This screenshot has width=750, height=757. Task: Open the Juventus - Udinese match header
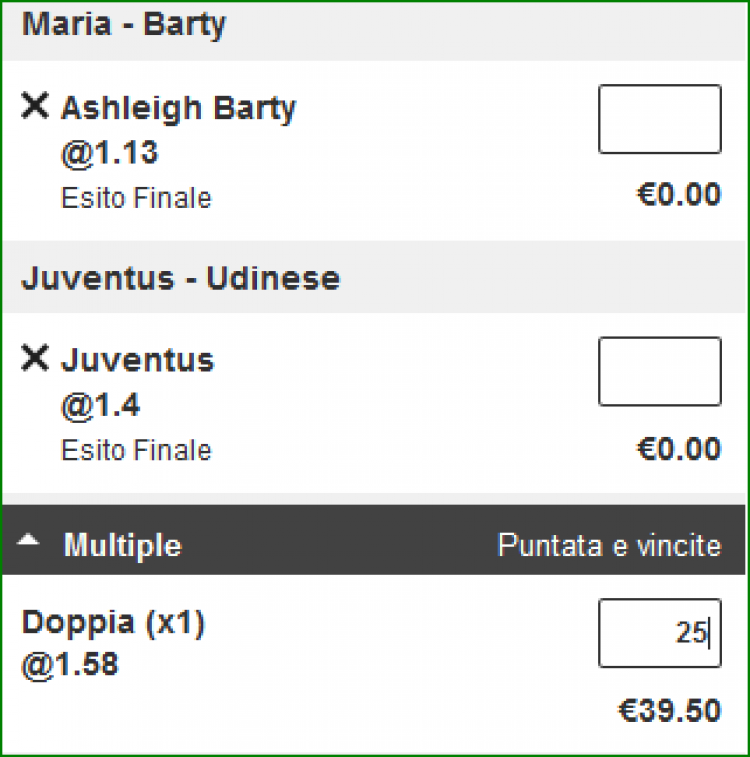180,278
